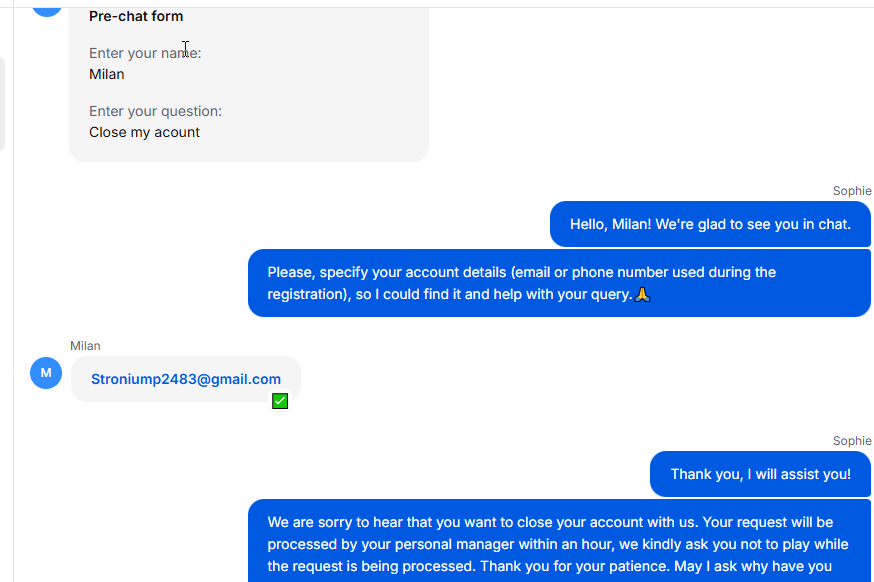
Task: Click the "Enter your name:" label
Action: click(x=145, y=53)
